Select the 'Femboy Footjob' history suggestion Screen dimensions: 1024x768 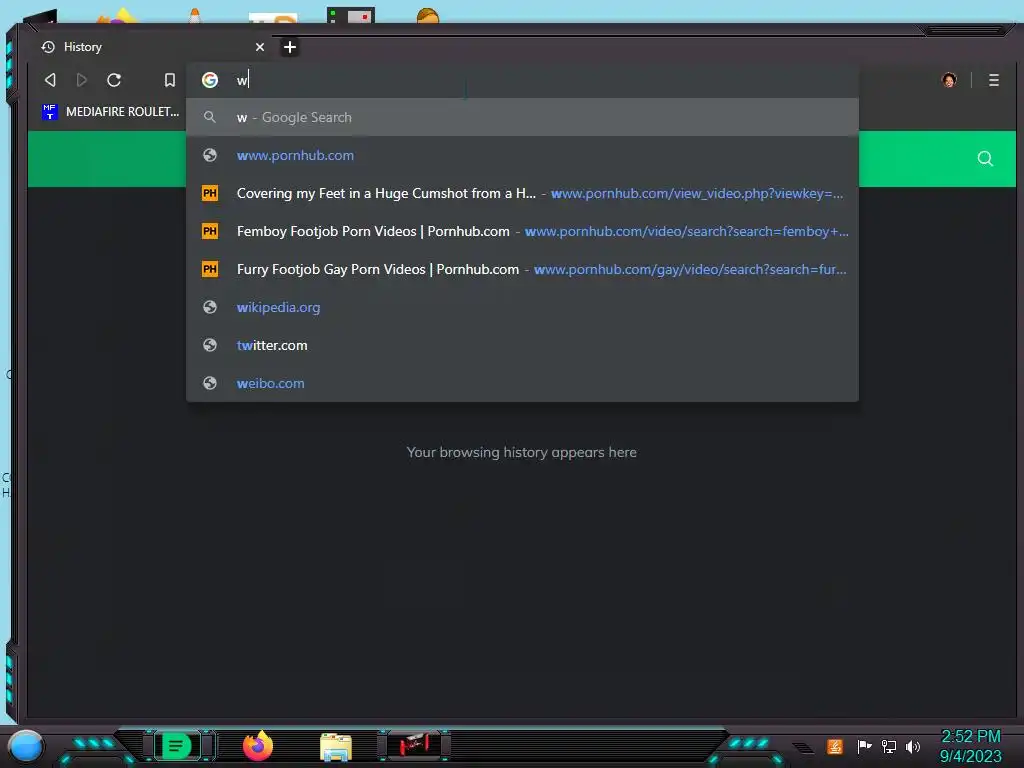[x=522, y=231]
